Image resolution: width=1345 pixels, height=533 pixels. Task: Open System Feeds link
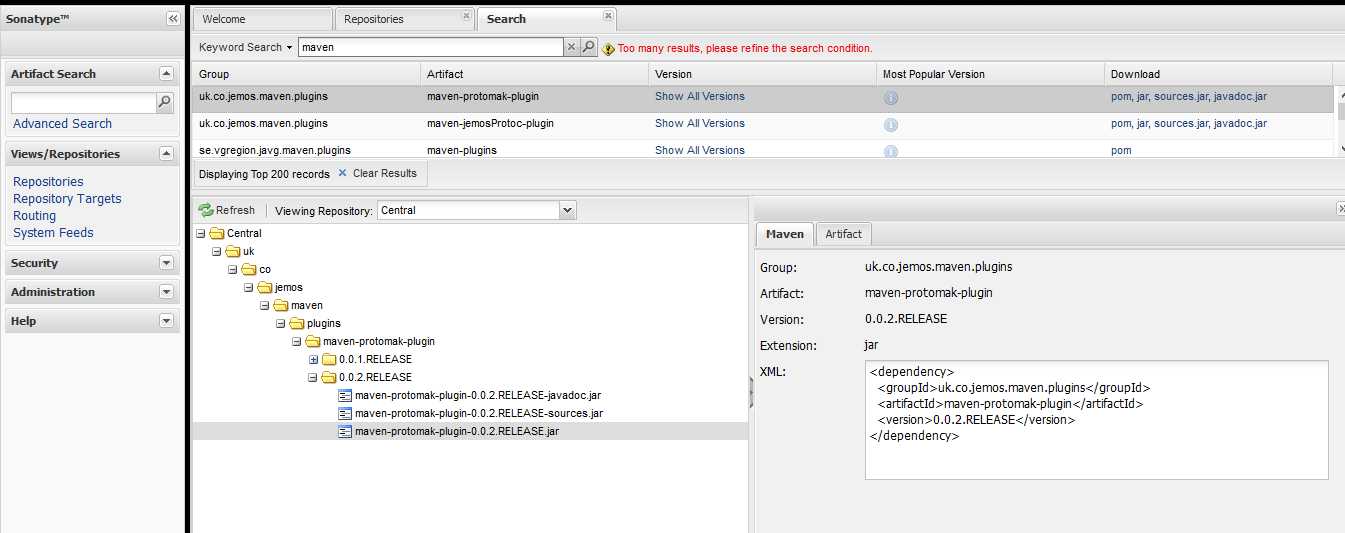(53, 233)
